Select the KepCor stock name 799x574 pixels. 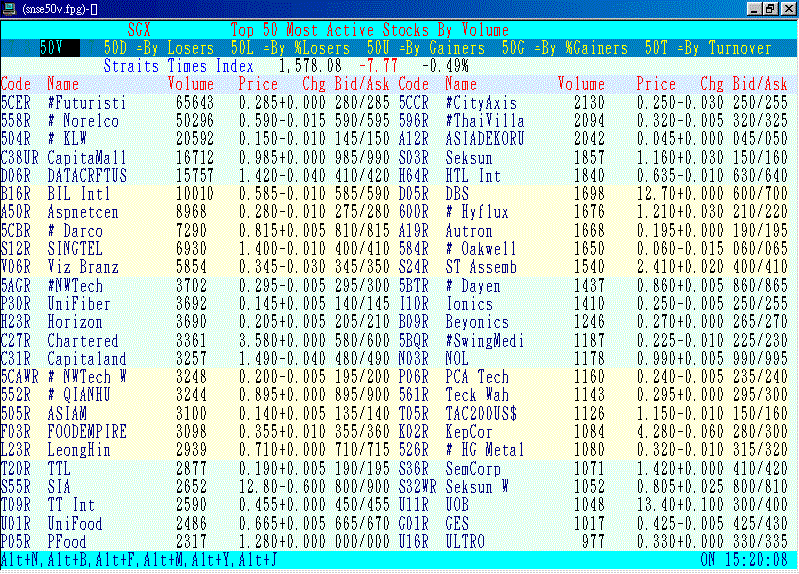coord(469,432)
